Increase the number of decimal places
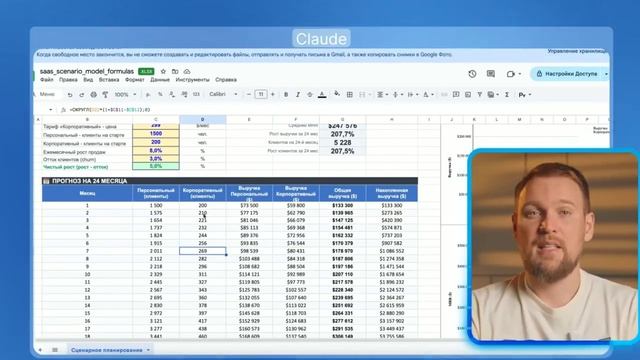 [184, 95]
